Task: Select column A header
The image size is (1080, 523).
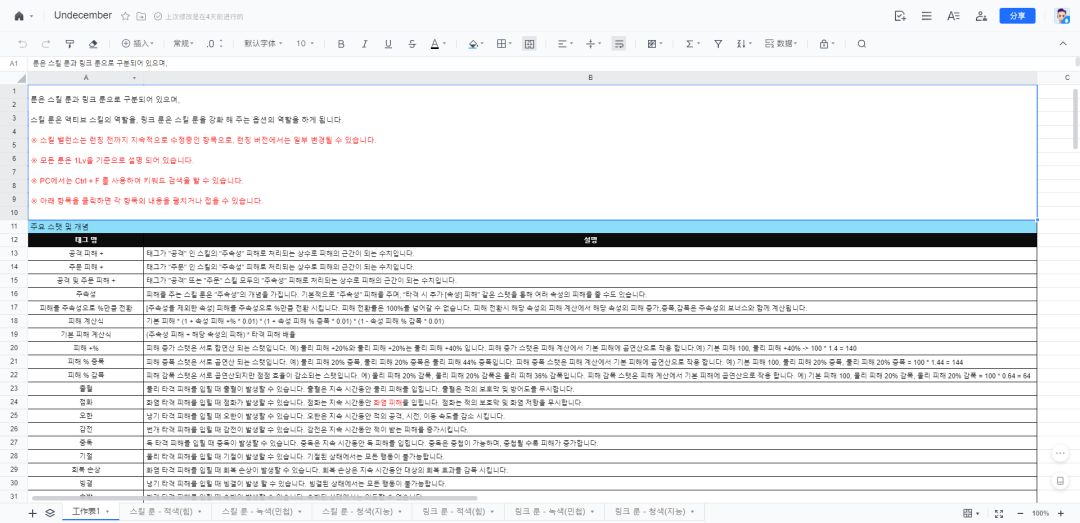Action: point(85,78)
